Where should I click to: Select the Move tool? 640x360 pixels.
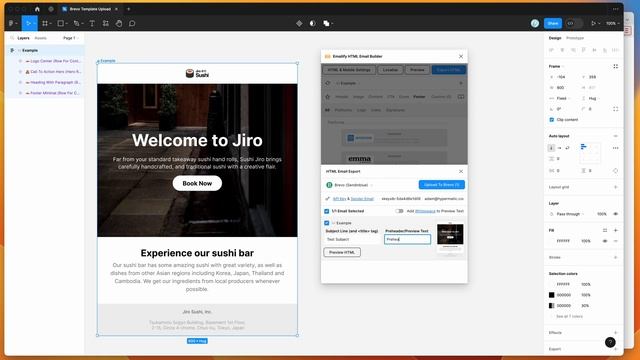28,23
